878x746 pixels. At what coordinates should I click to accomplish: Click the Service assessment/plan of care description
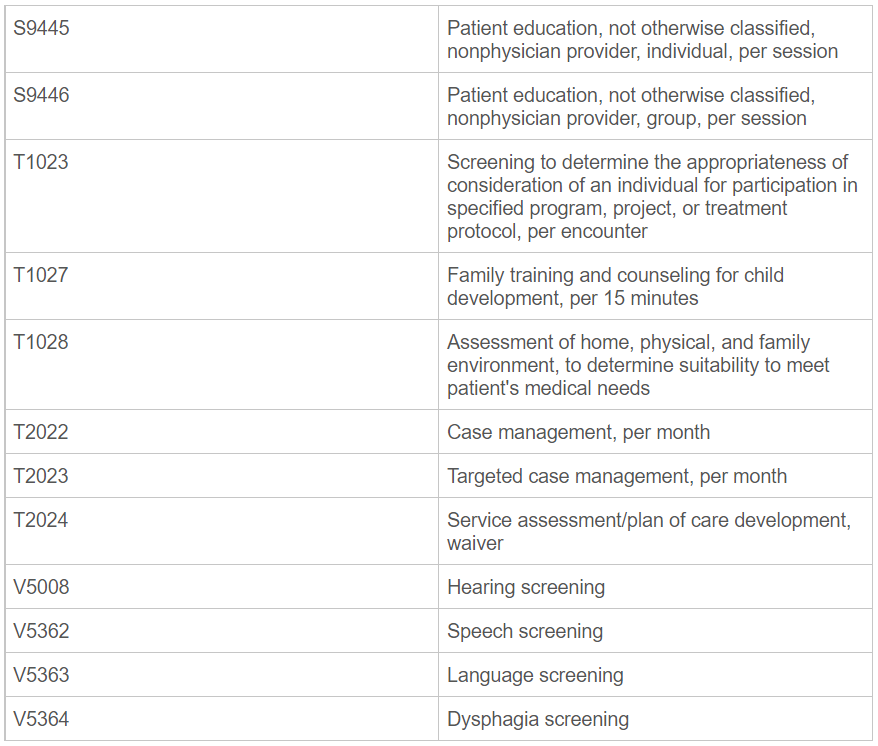tap(648, 532)
